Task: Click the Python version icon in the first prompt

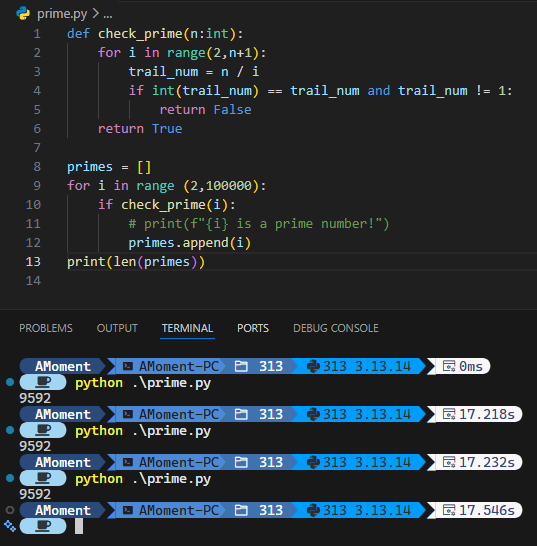Action: tap(313, 366)
